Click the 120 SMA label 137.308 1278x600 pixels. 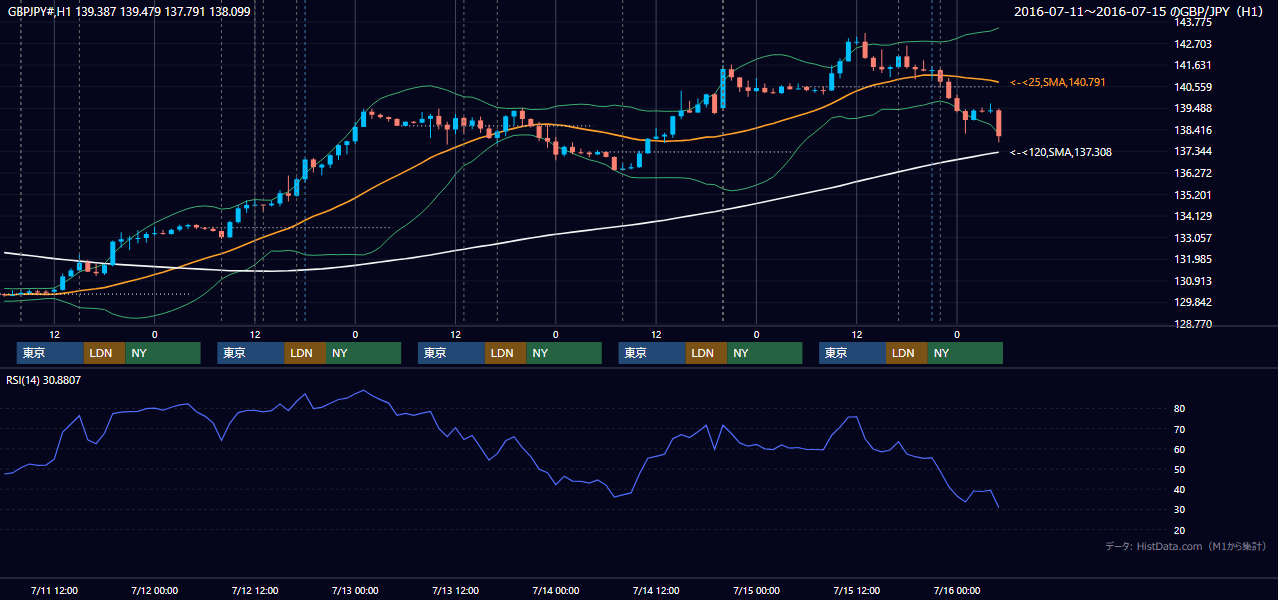point(1061,152)
